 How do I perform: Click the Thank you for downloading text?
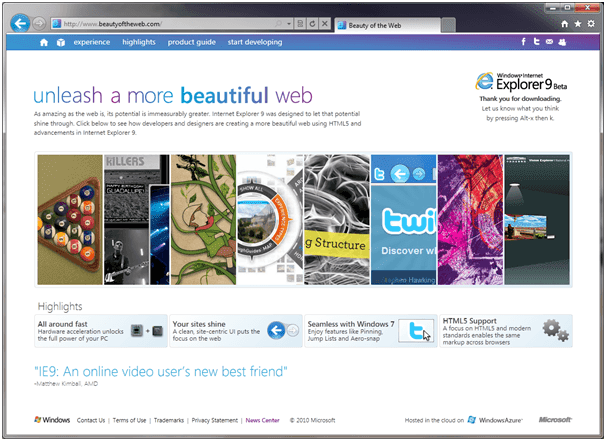click(520, 99)
